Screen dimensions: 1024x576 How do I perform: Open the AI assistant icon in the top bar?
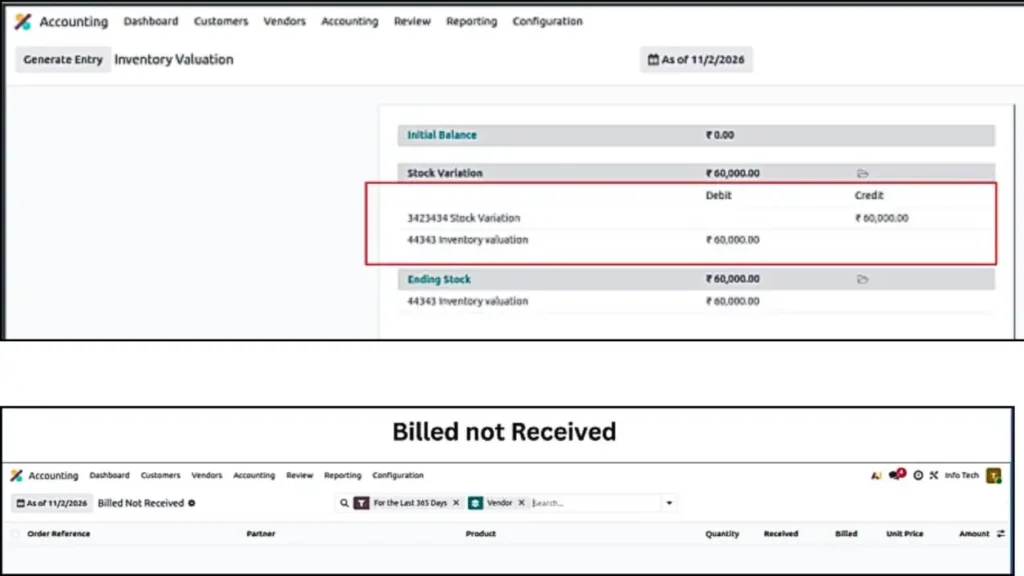876,475
